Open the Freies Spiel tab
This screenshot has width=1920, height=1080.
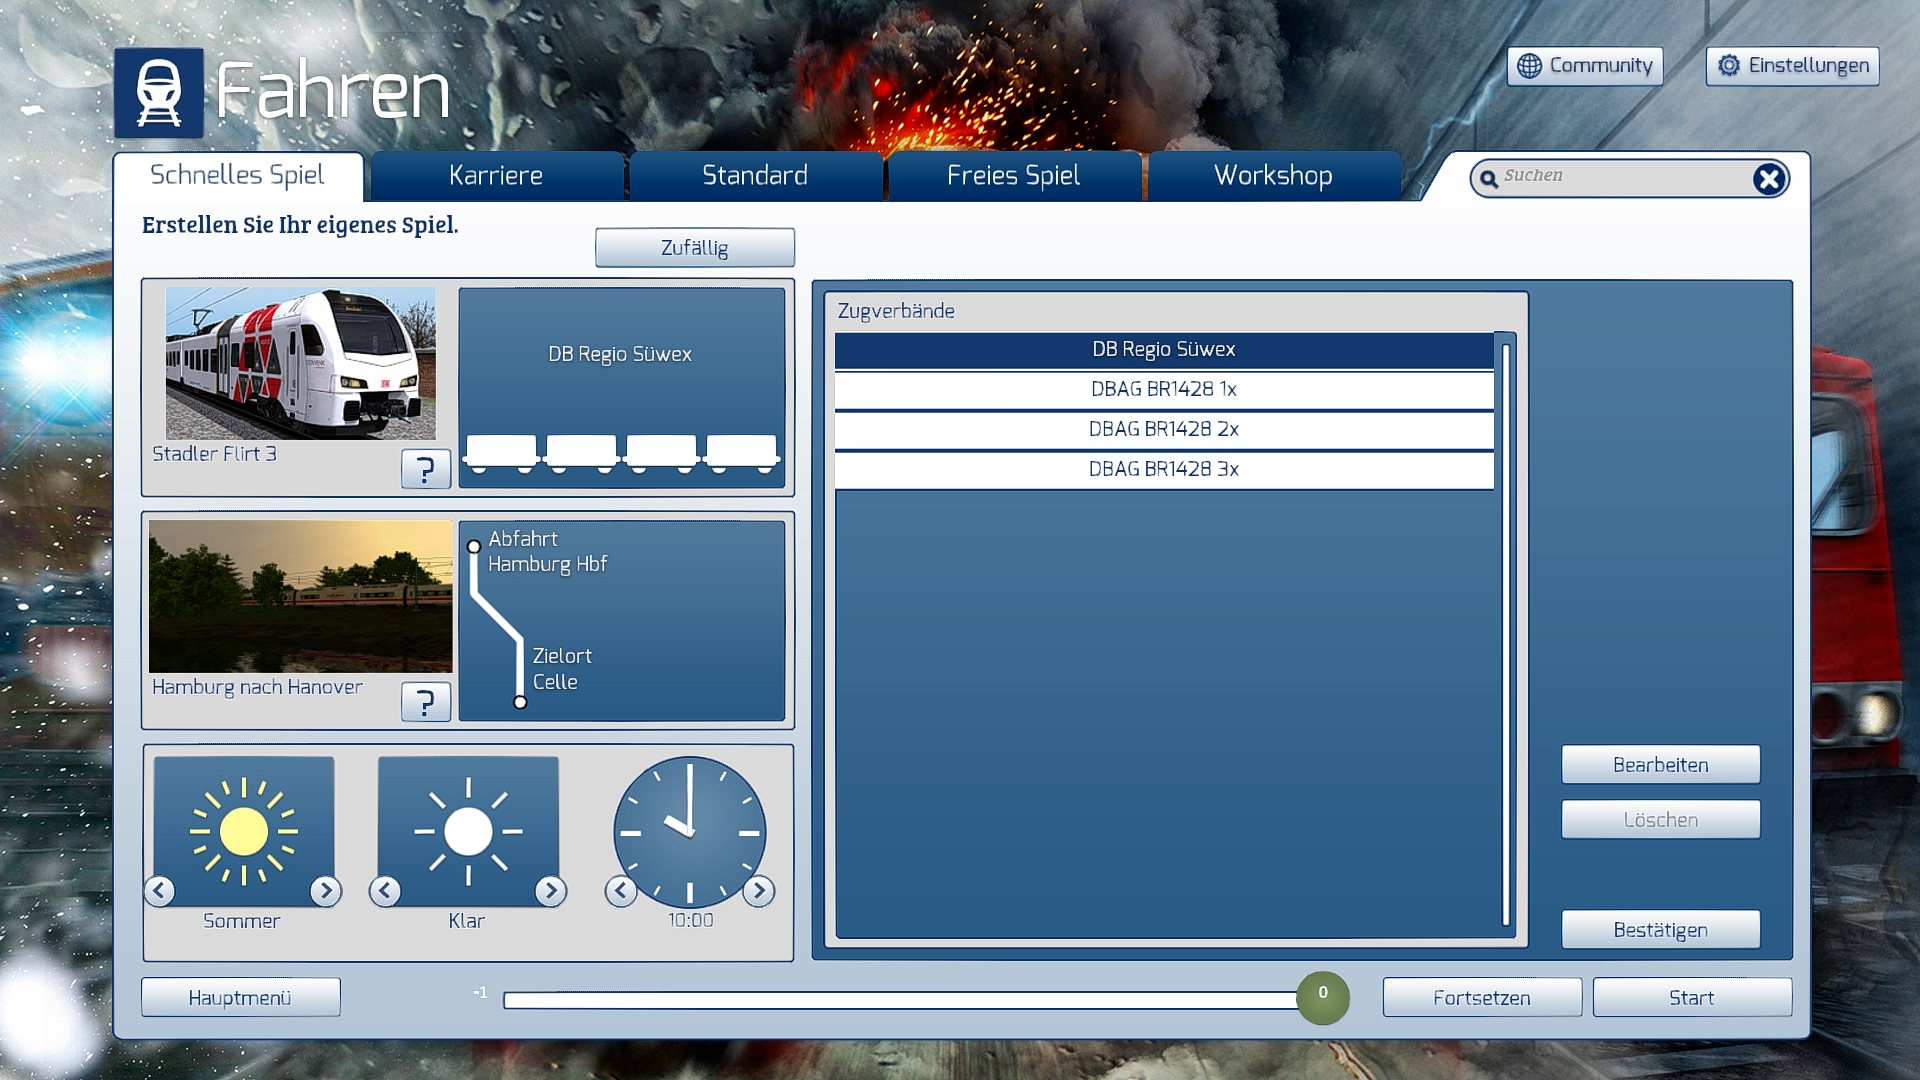1013,176
